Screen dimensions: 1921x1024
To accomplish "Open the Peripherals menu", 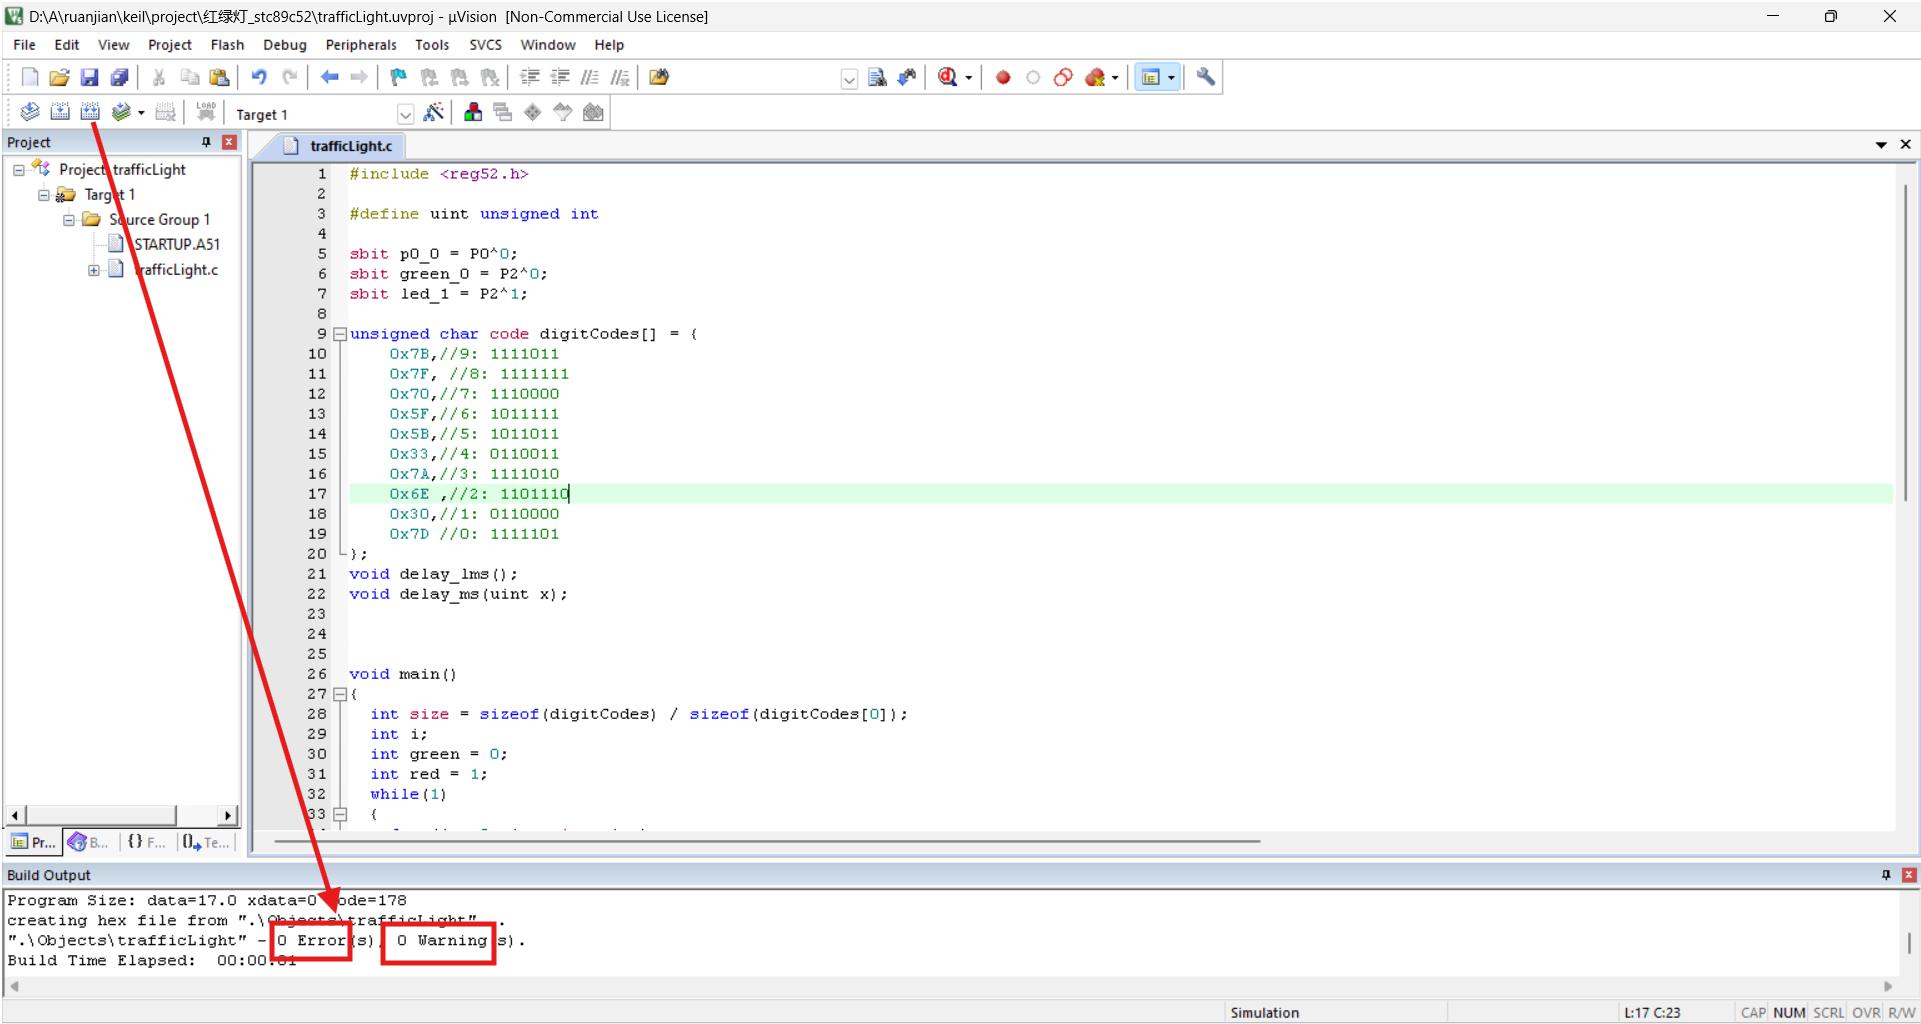I will click(x=361, y=45).
